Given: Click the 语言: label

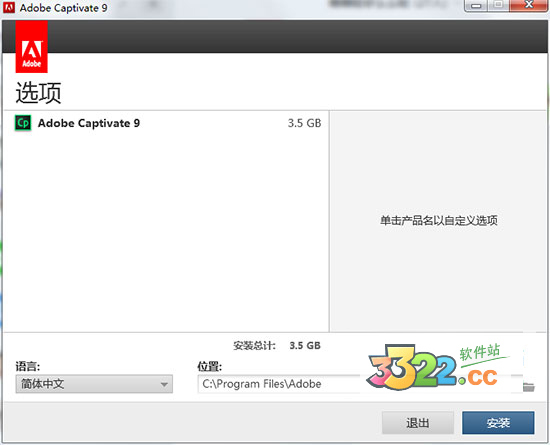Looking at the screenshot, I should (x=28, y=366).
